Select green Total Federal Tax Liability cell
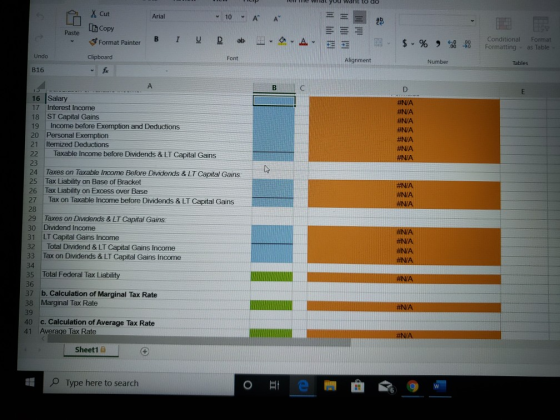Image resolution: width=560 pixels, height=420 pixels. [272, 276]
